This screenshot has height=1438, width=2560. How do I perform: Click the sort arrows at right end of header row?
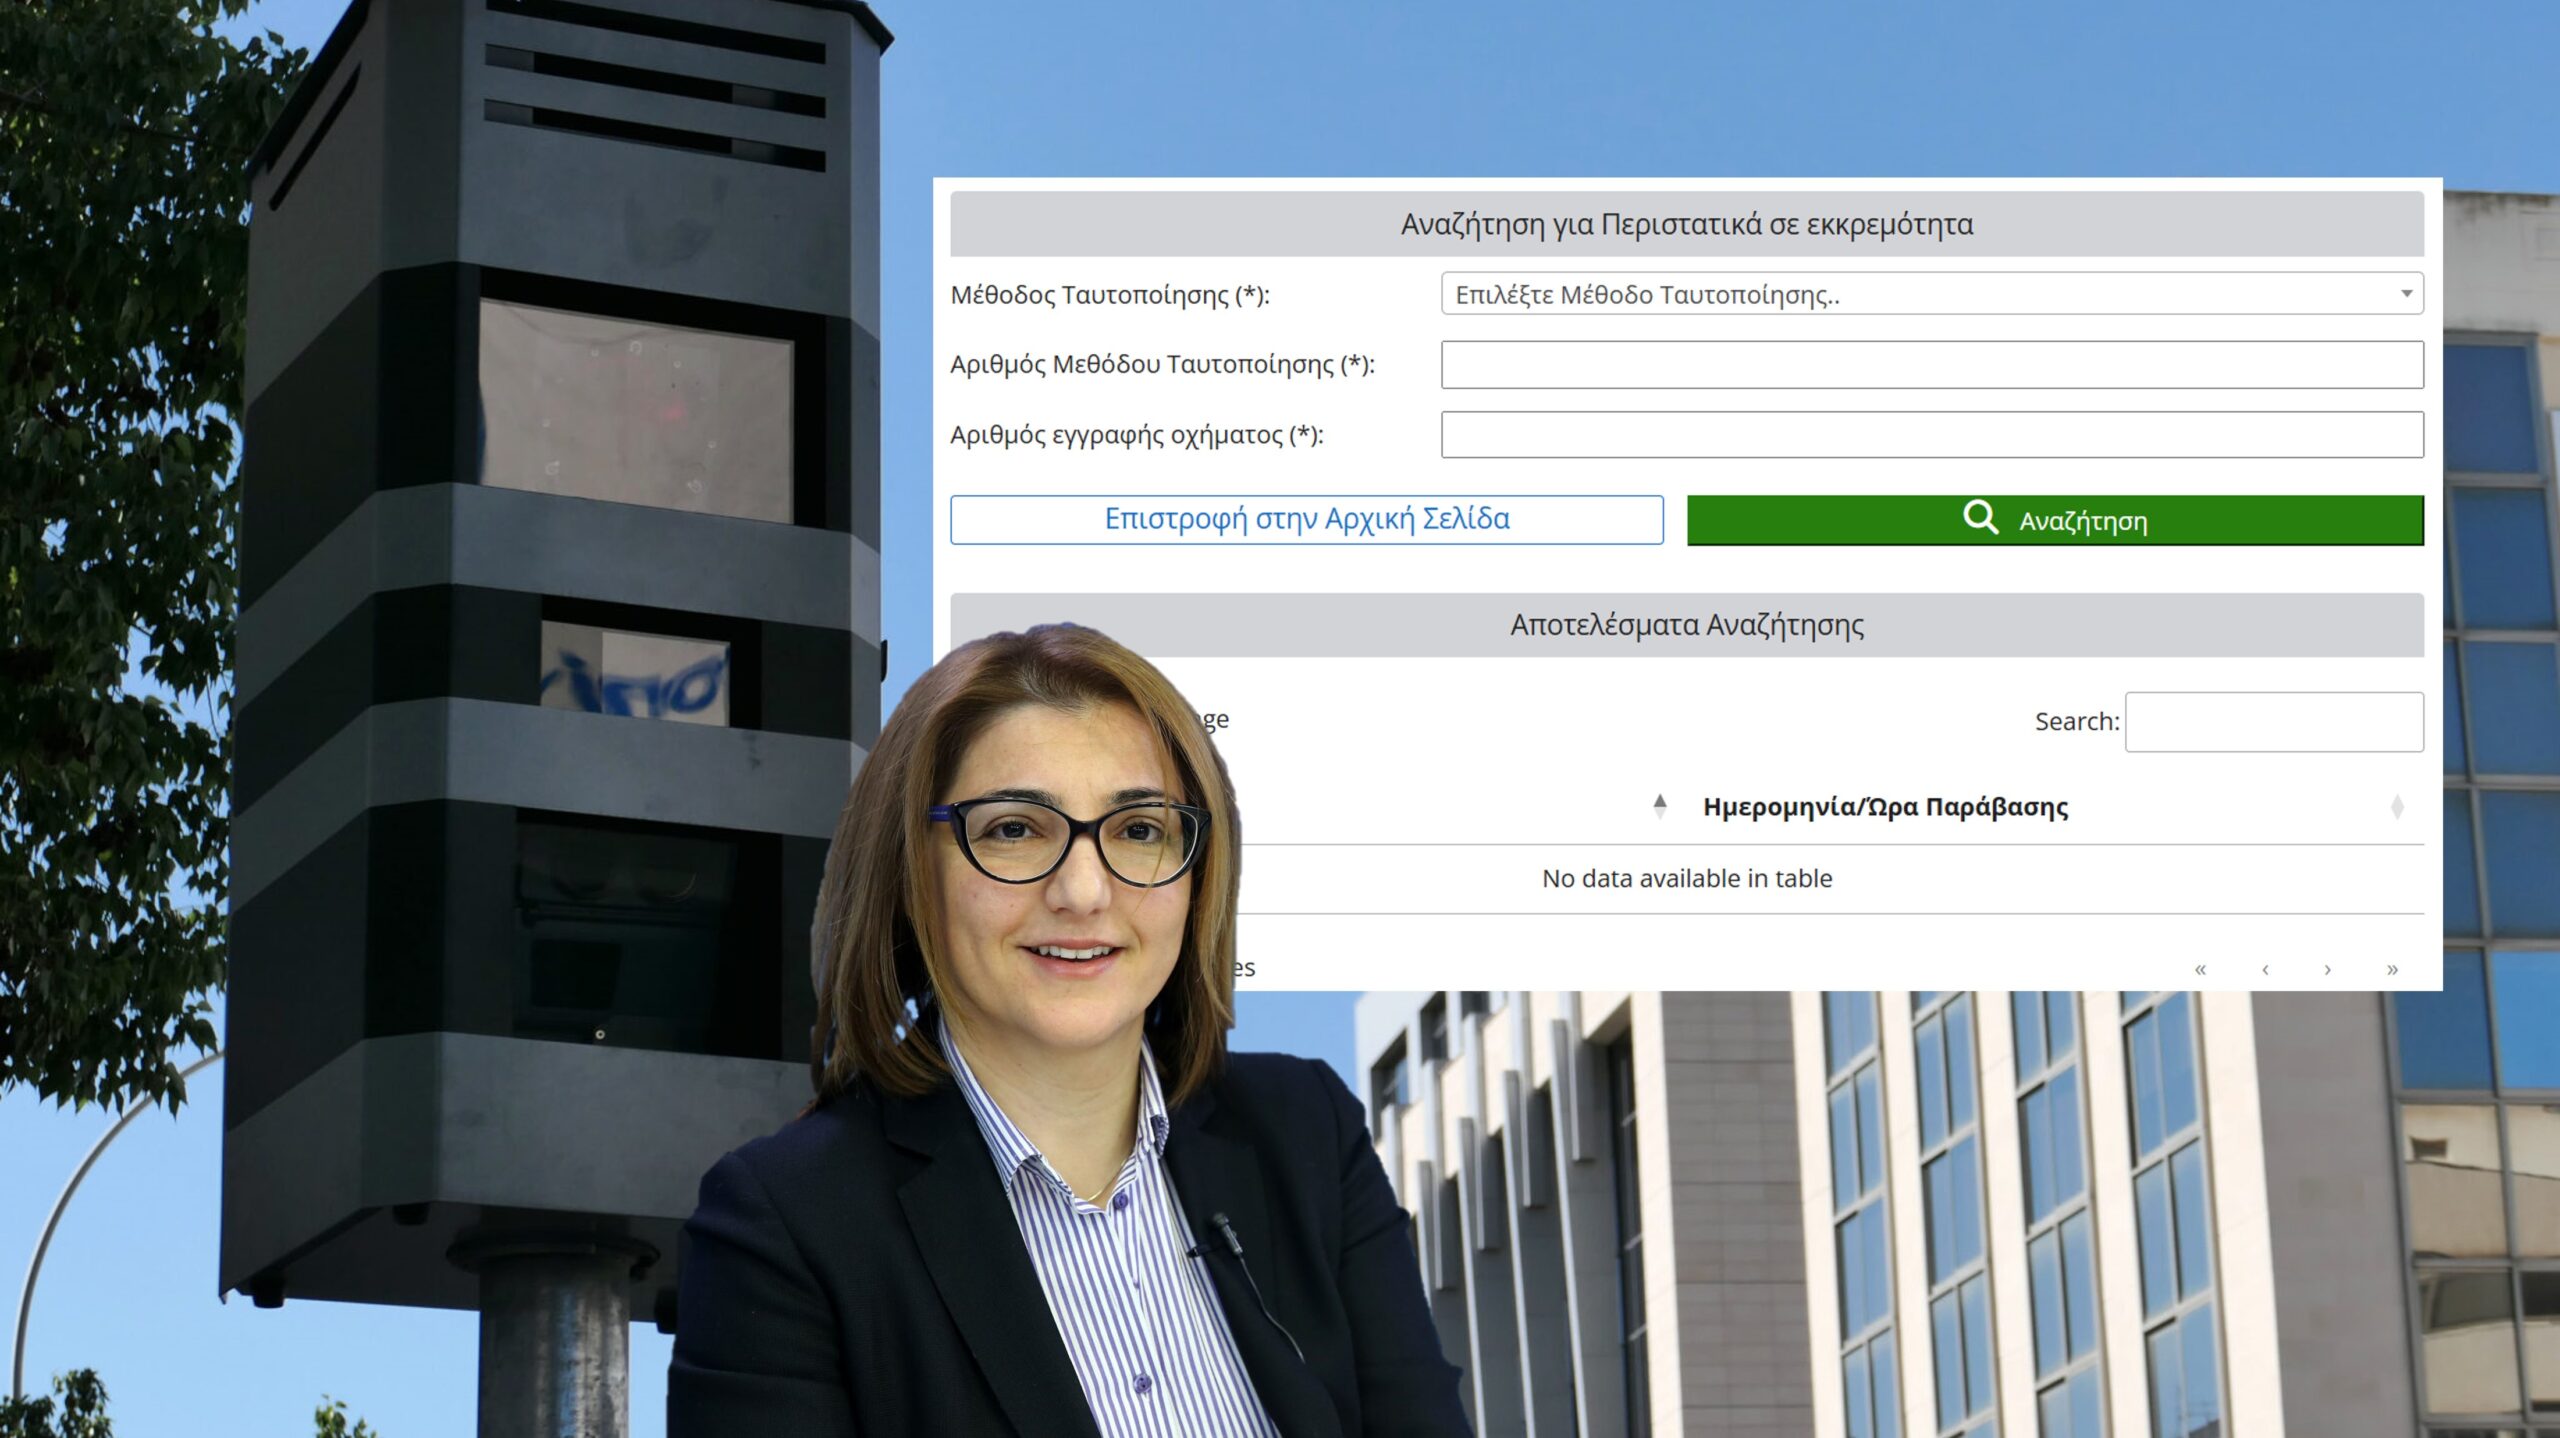(2397, 807)
